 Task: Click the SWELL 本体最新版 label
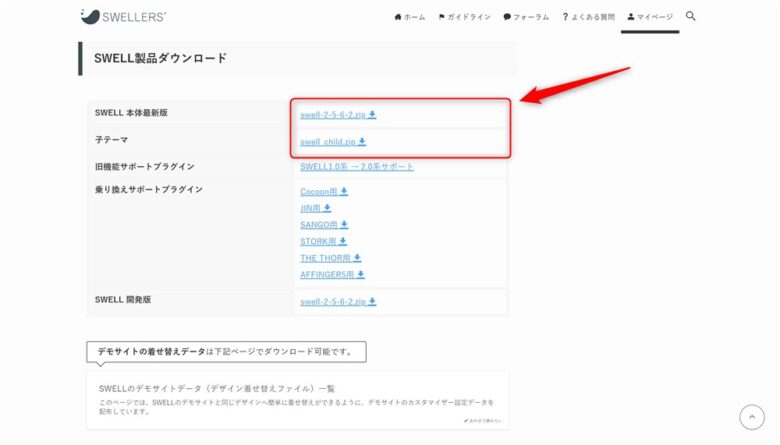click(x=131, y=113)
